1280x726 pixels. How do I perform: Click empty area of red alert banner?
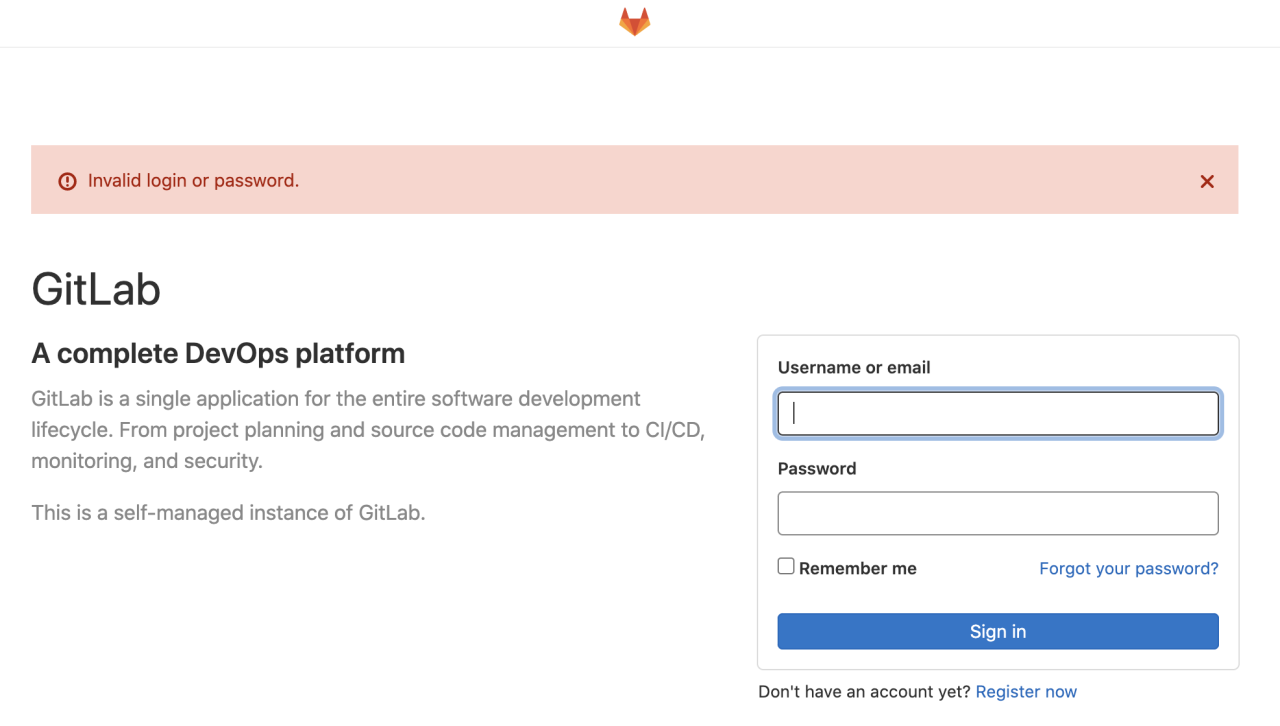coord(700,181)
